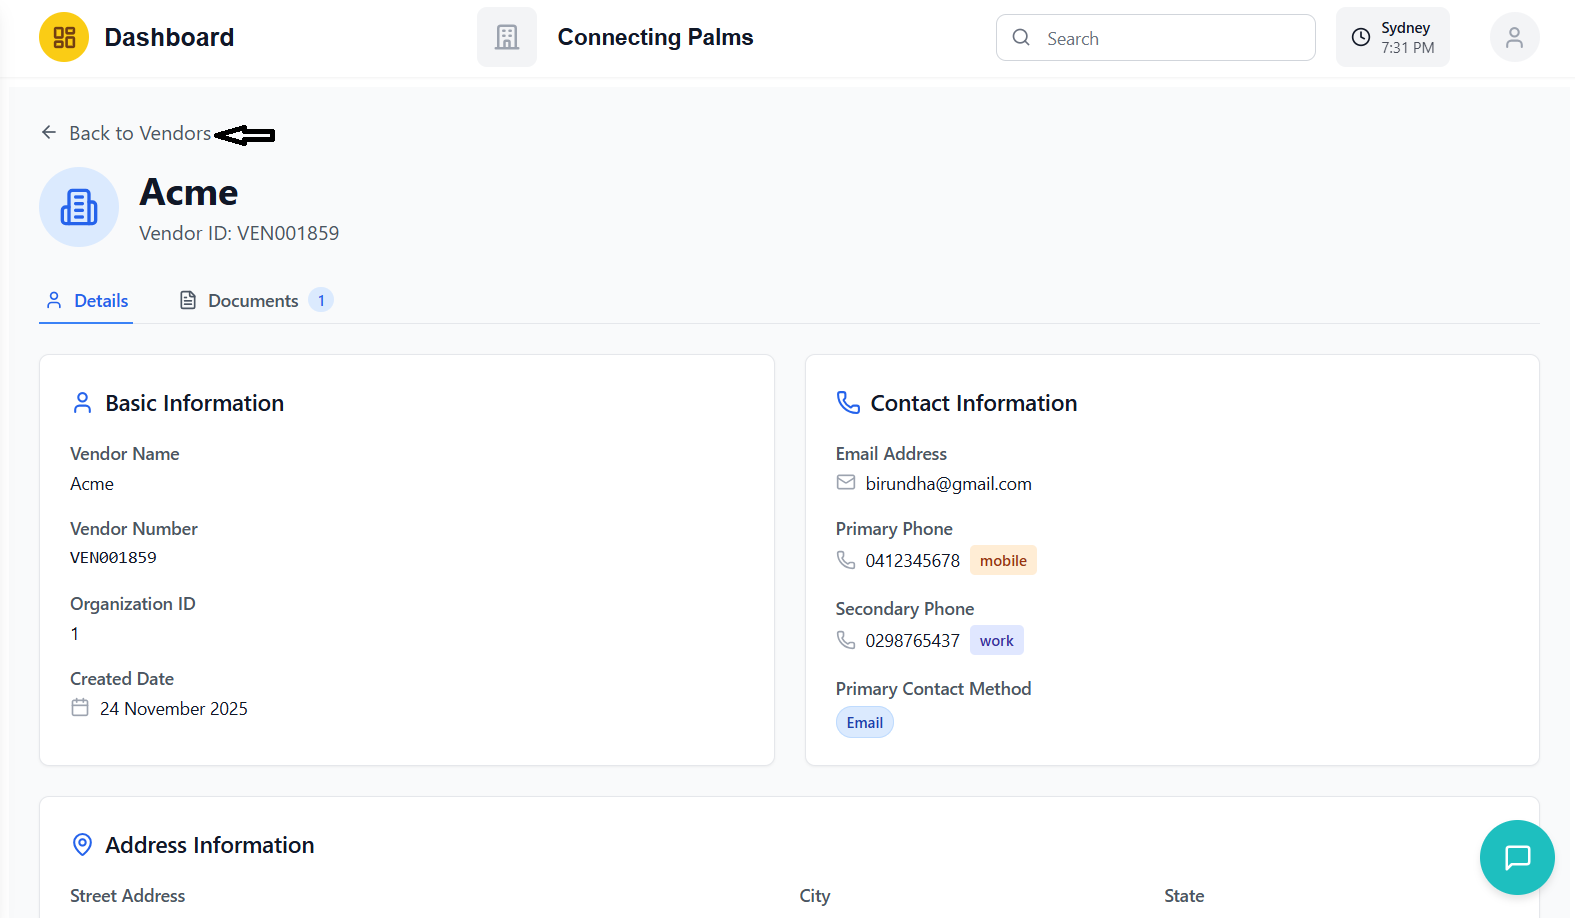Click the work phone type badge
1575x918 pixels.
997,640
